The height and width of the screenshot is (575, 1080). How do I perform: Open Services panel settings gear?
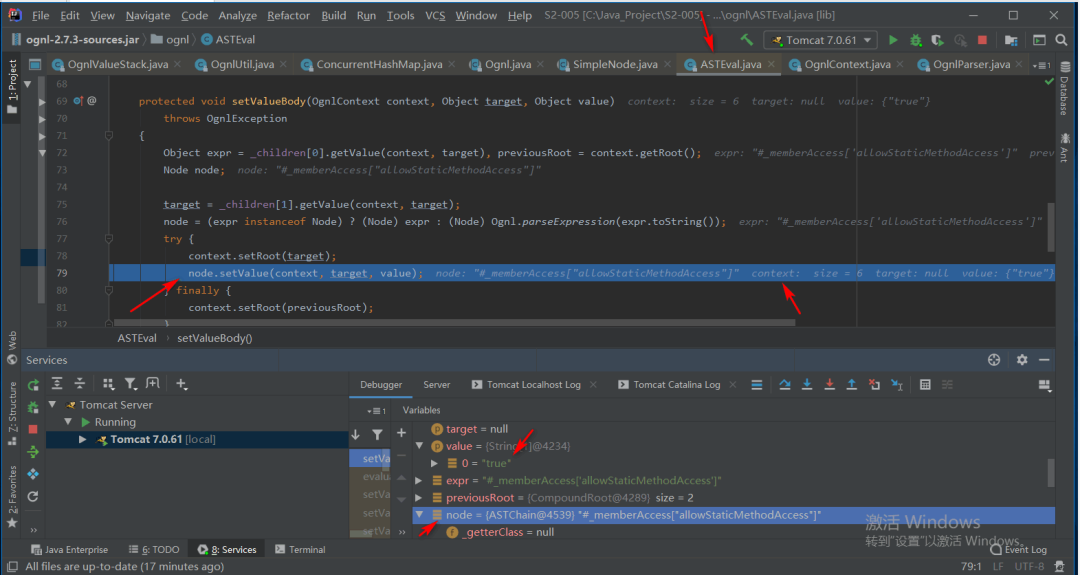click(1021, 360)
